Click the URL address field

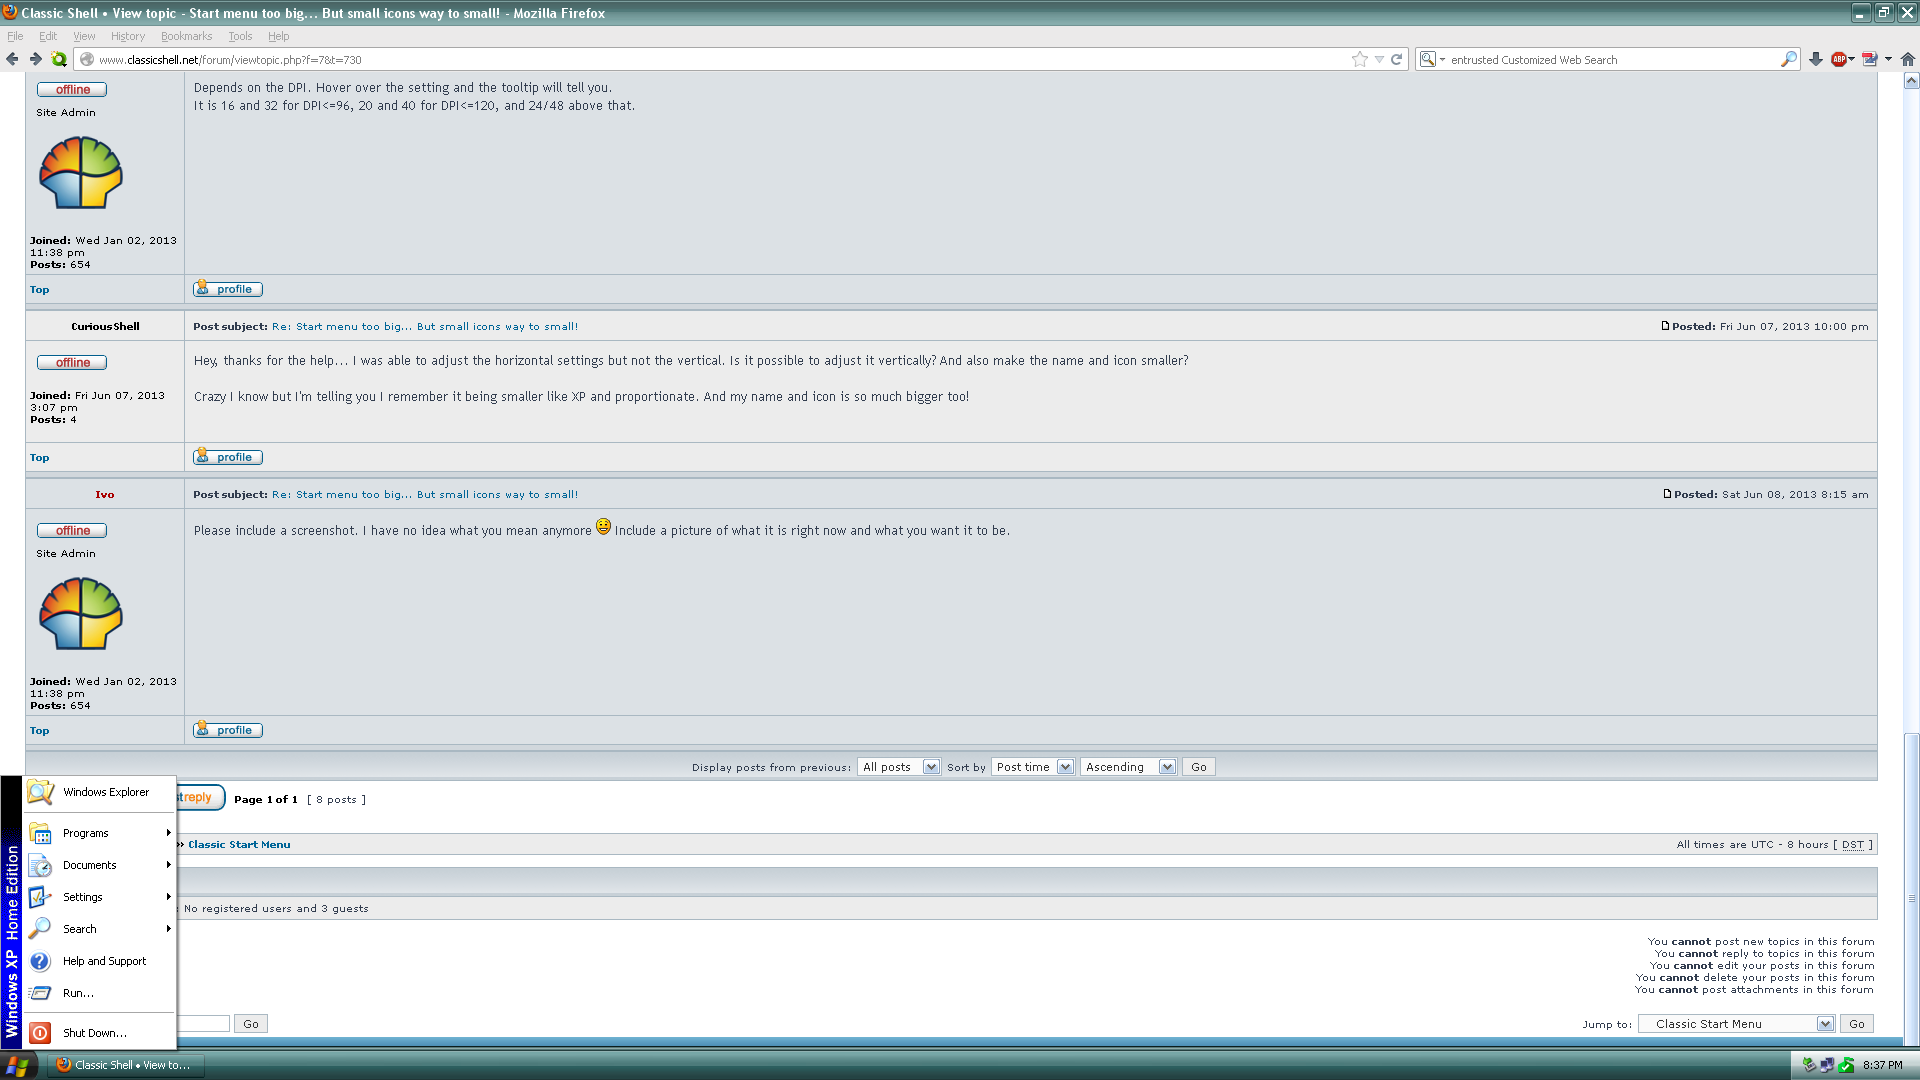pyautogui.click(x=700, y=60)
